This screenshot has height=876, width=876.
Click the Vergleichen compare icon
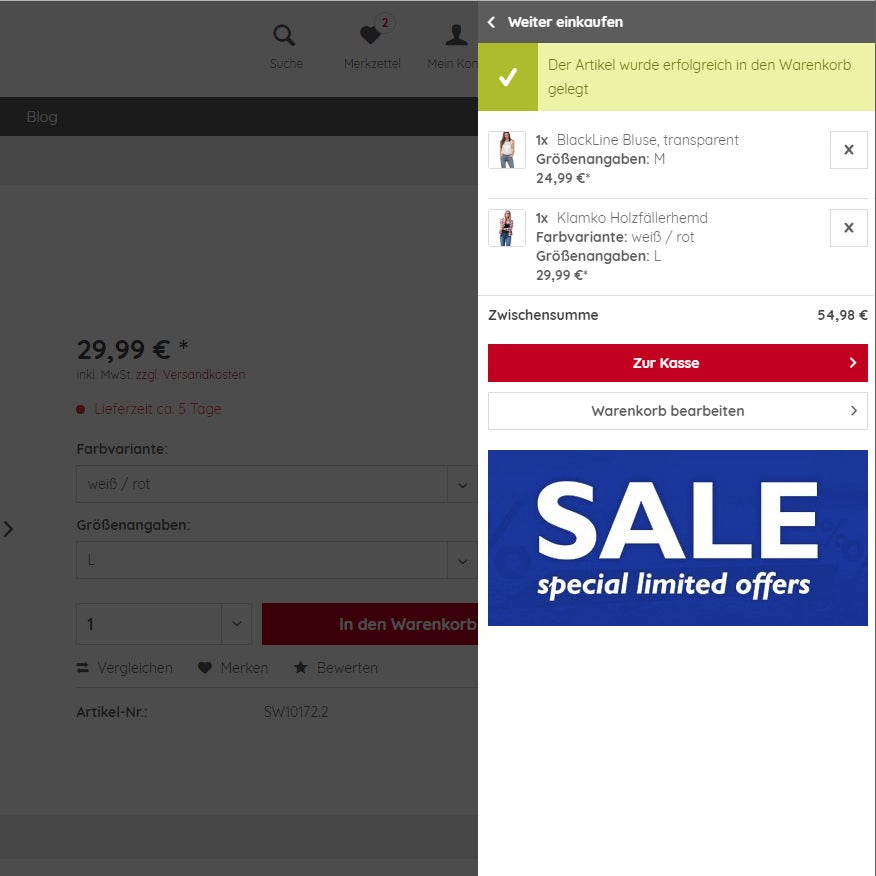coord(83,668)
